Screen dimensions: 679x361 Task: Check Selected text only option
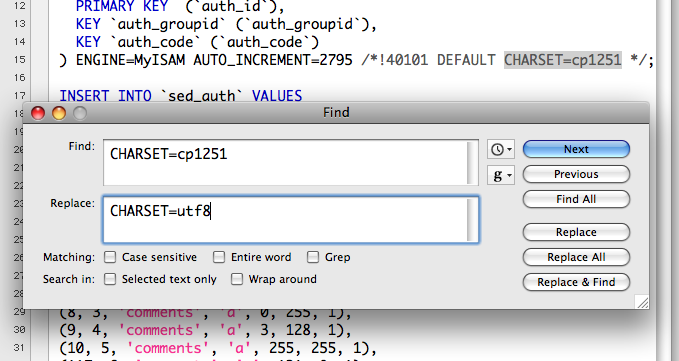[x=110, y=279]
